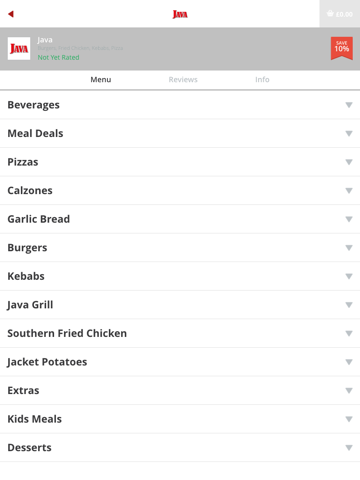Switch to the Reviews tab
This screenshot has width=360, height=480.
183,80
